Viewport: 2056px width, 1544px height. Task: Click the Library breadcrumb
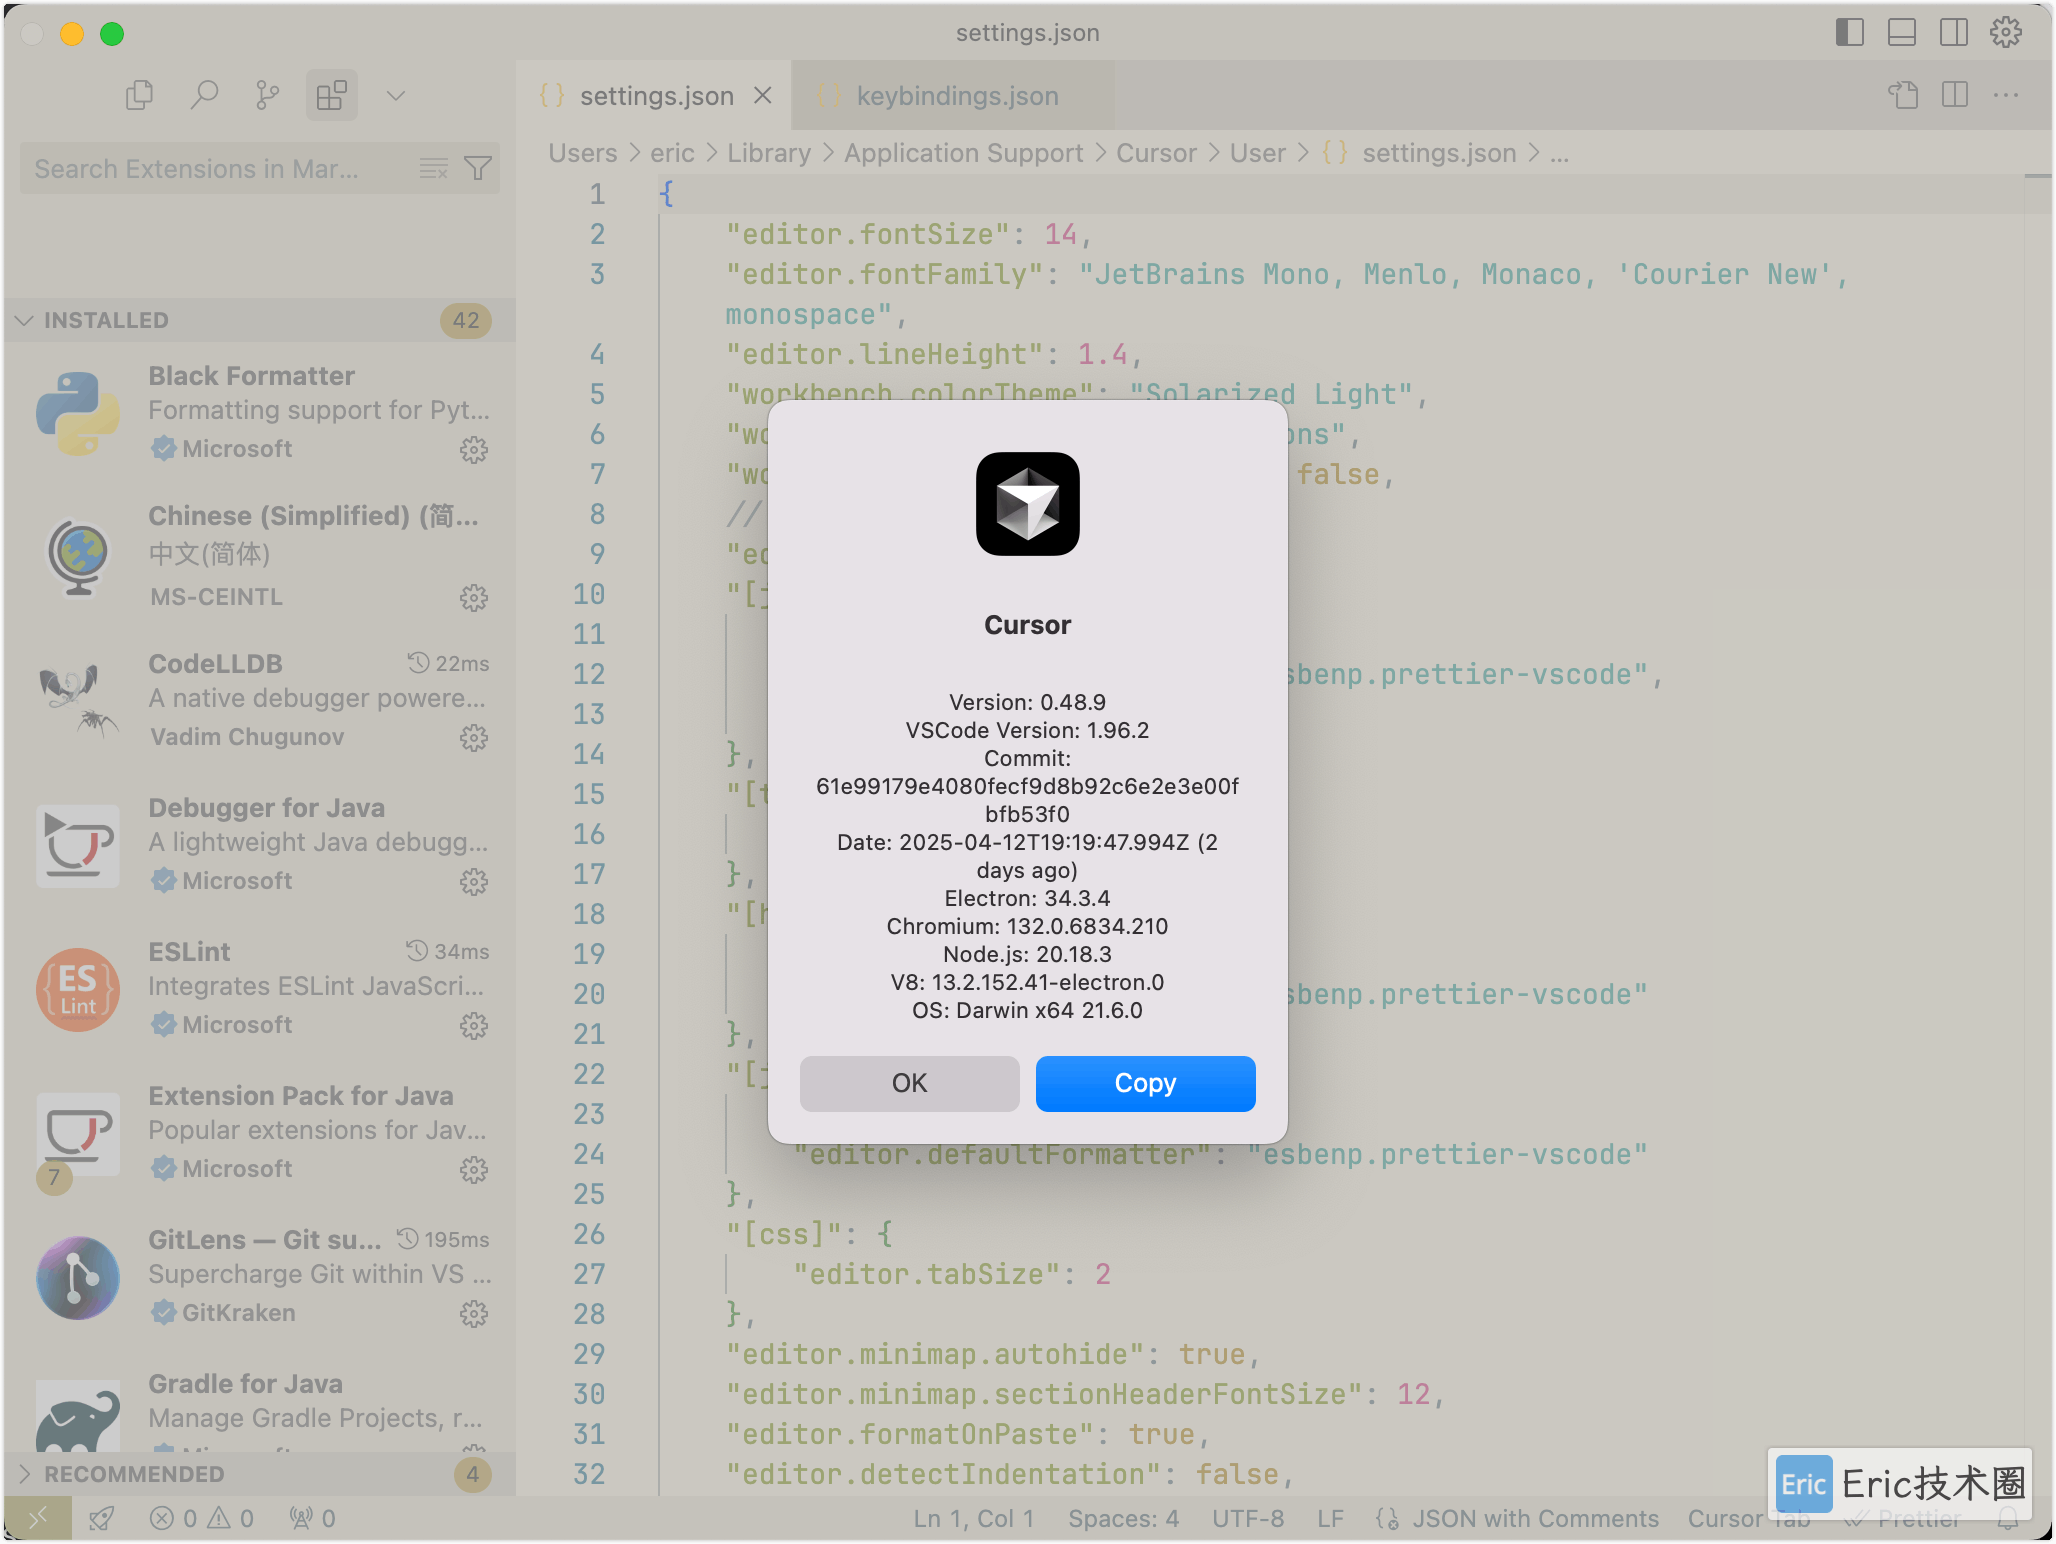tap(769, 153)
